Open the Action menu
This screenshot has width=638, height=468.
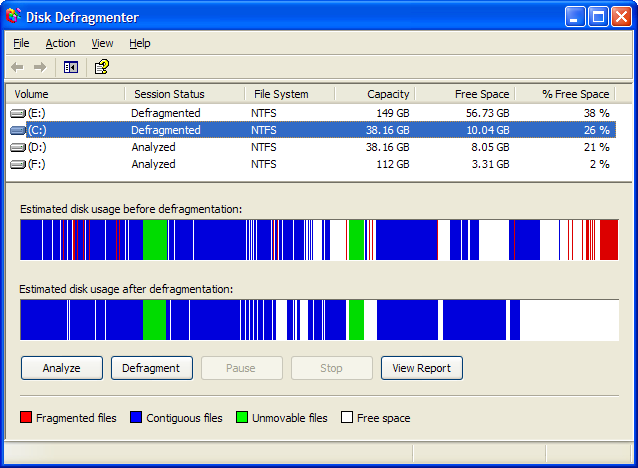[x=60, y=43]
